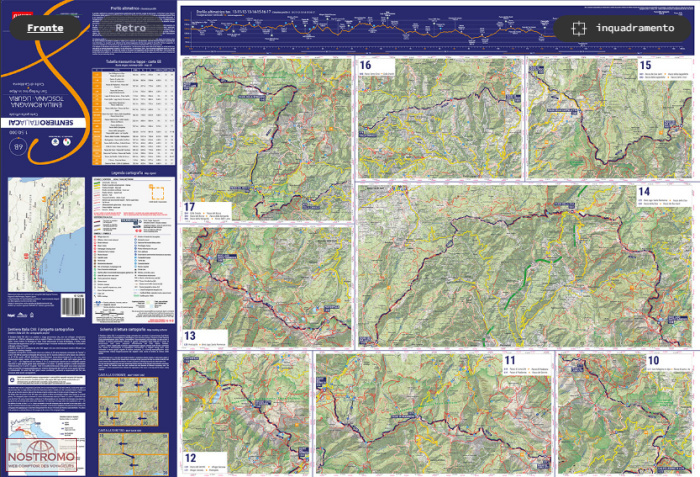Click the barcode on the cover panel

(x=73, y=305)
